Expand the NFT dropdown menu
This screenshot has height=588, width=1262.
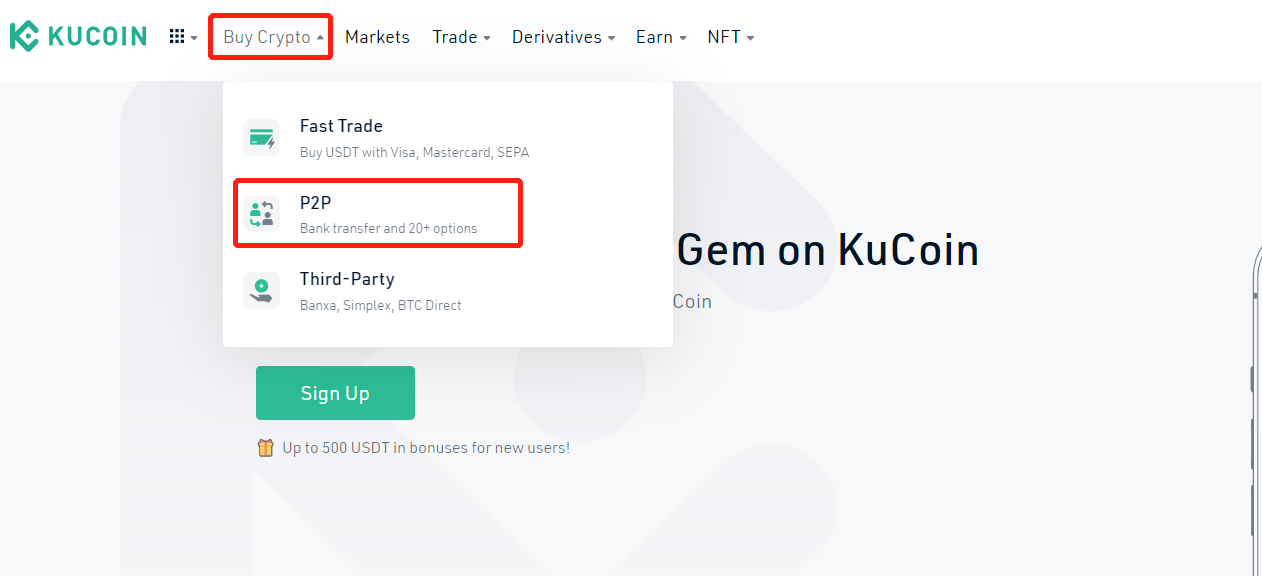731,37
